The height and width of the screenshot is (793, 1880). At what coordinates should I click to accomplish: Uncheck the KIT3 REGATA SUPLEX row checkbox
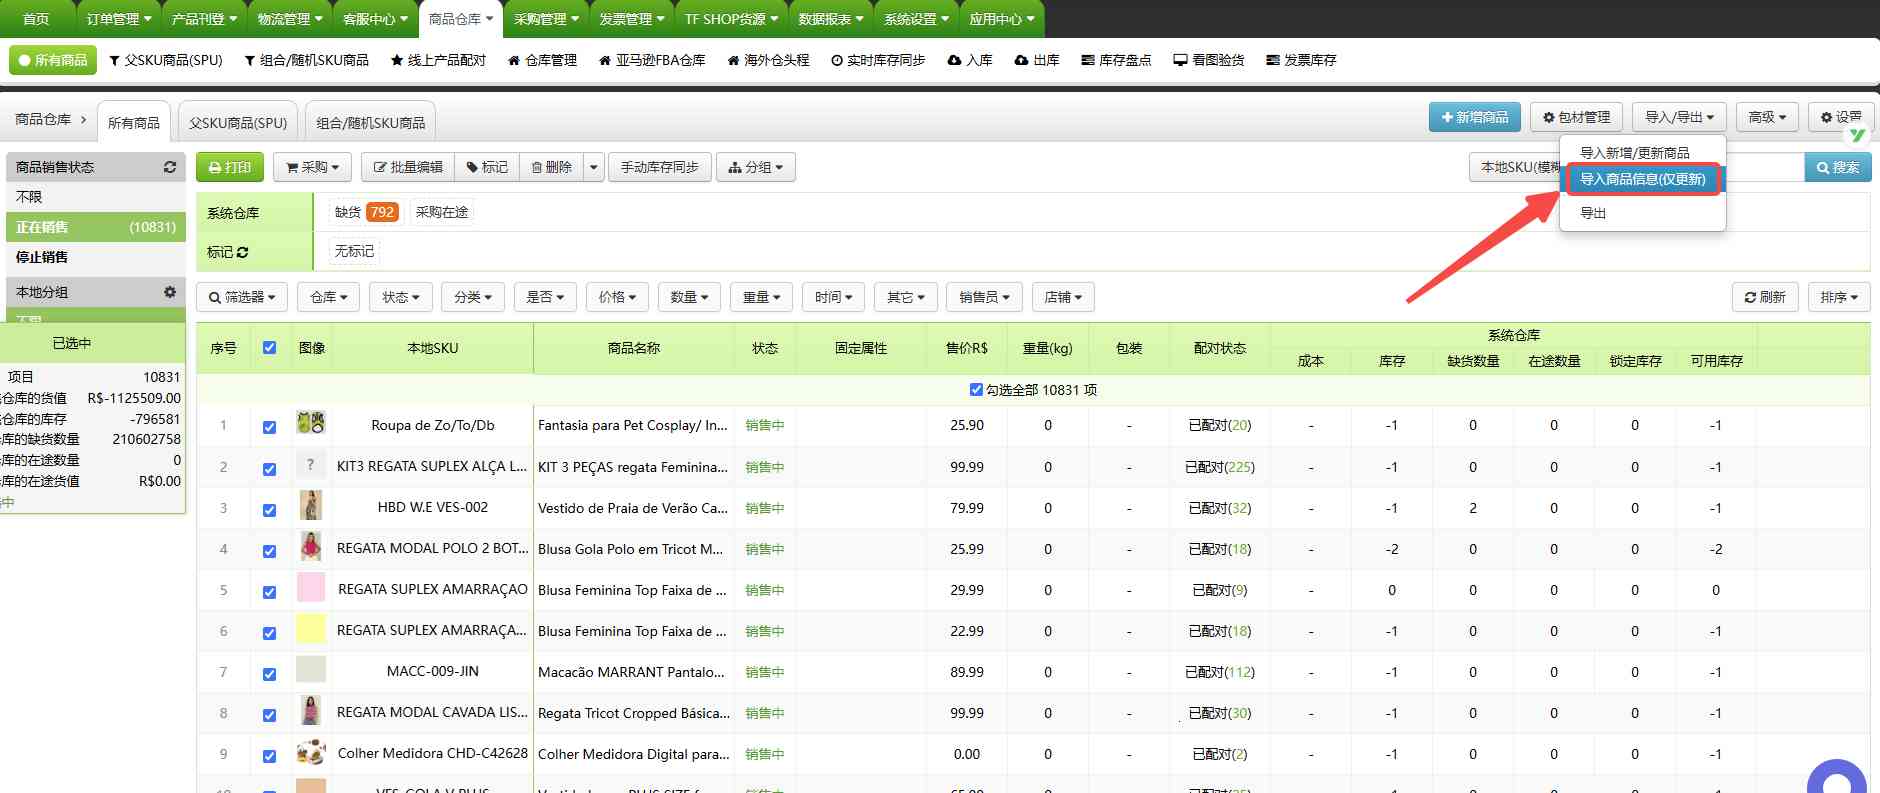(269, 469)
